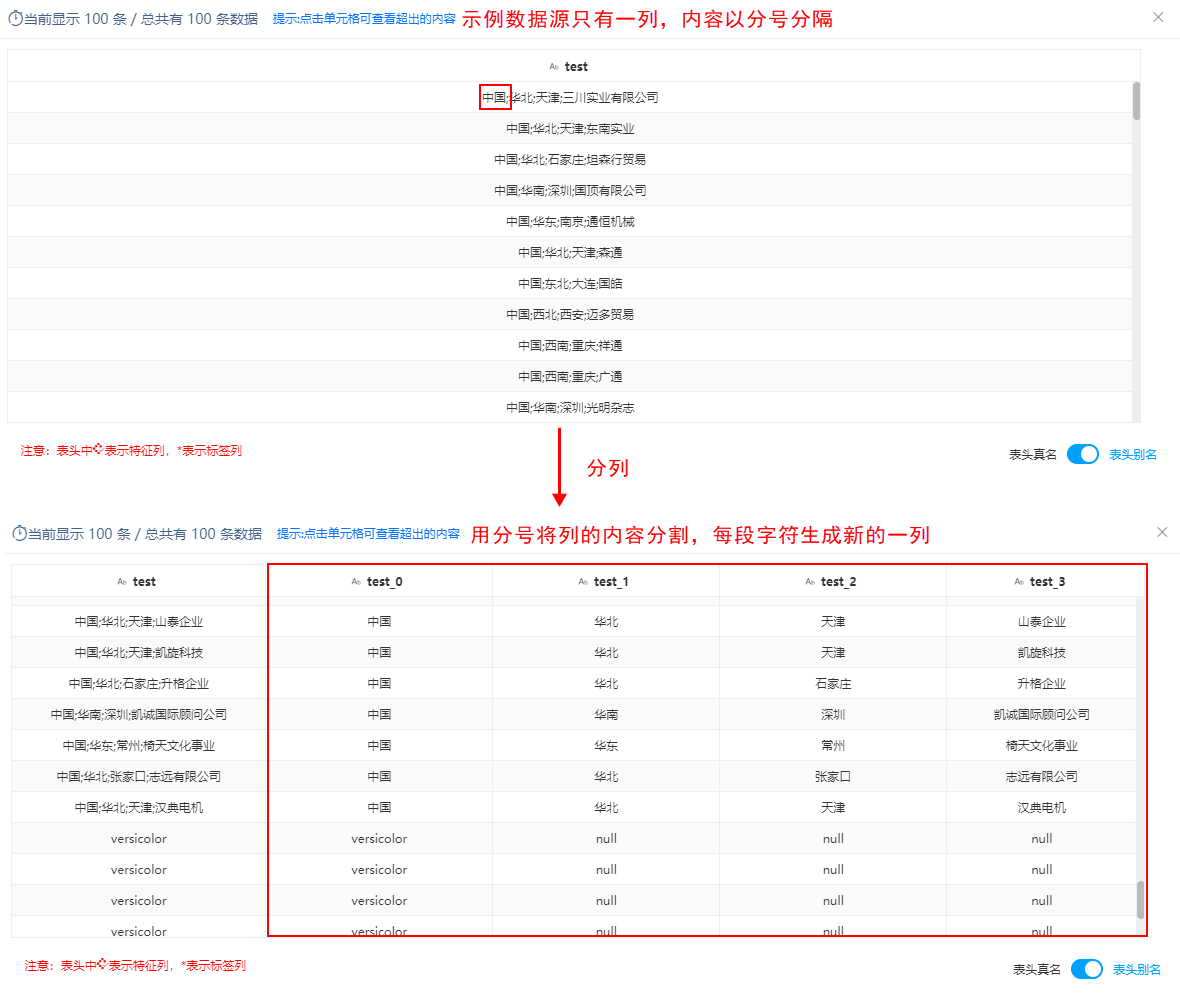This screenshot has height=1004, width=1180.
Task: Click row count text in lower panel
Action: click(x=144, y=534)
